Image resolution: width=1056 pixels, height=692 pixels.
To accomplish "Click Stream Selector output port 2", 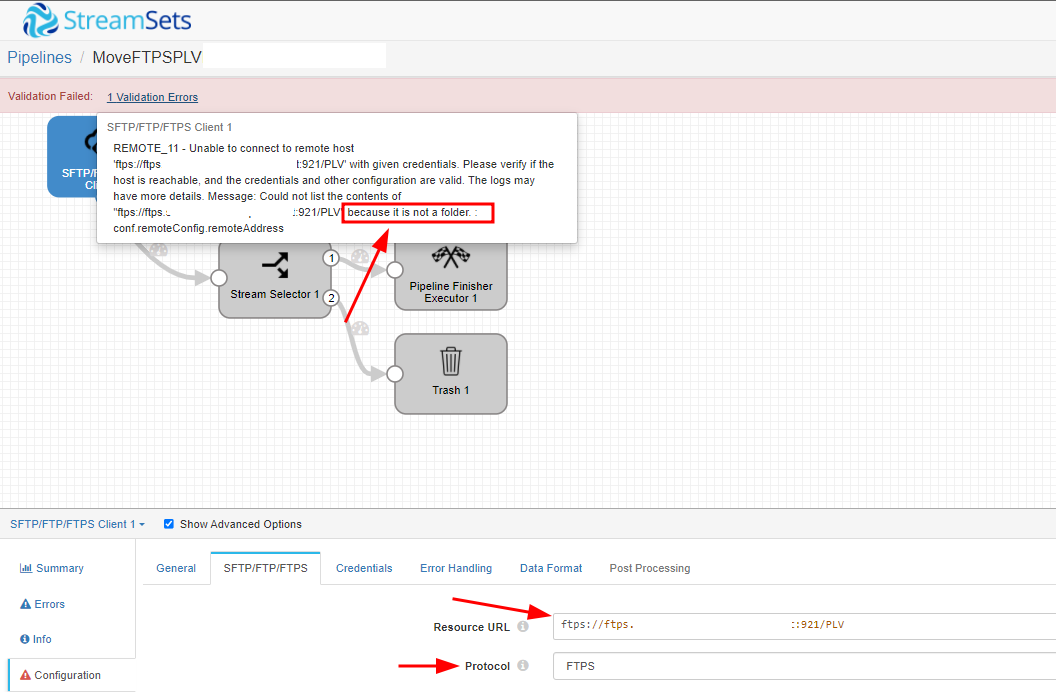I will point(331,298).
